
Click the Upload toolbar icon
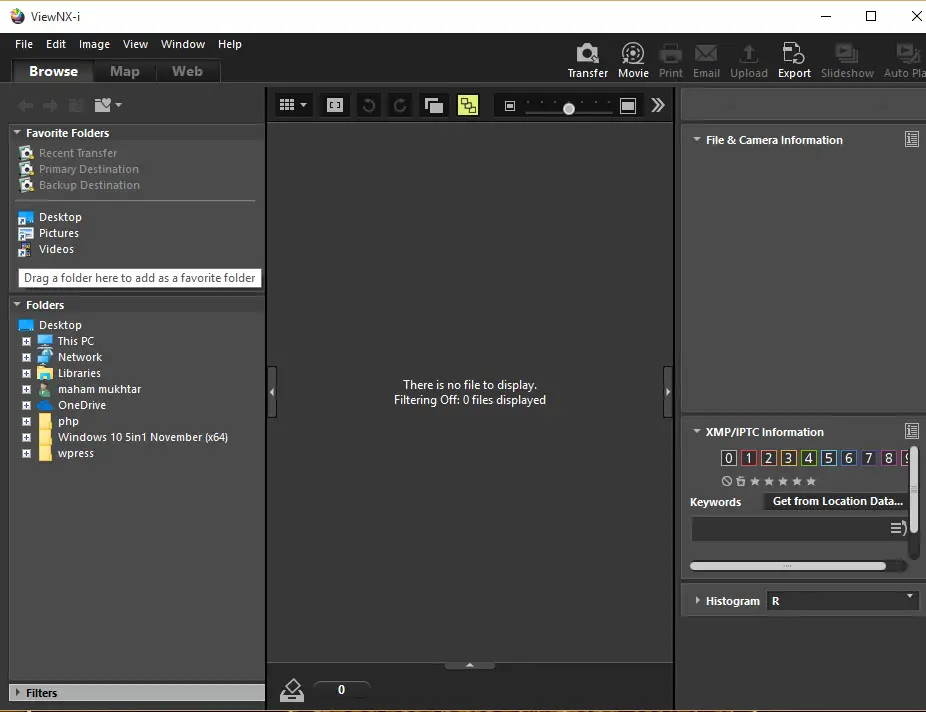pos(748,54)
